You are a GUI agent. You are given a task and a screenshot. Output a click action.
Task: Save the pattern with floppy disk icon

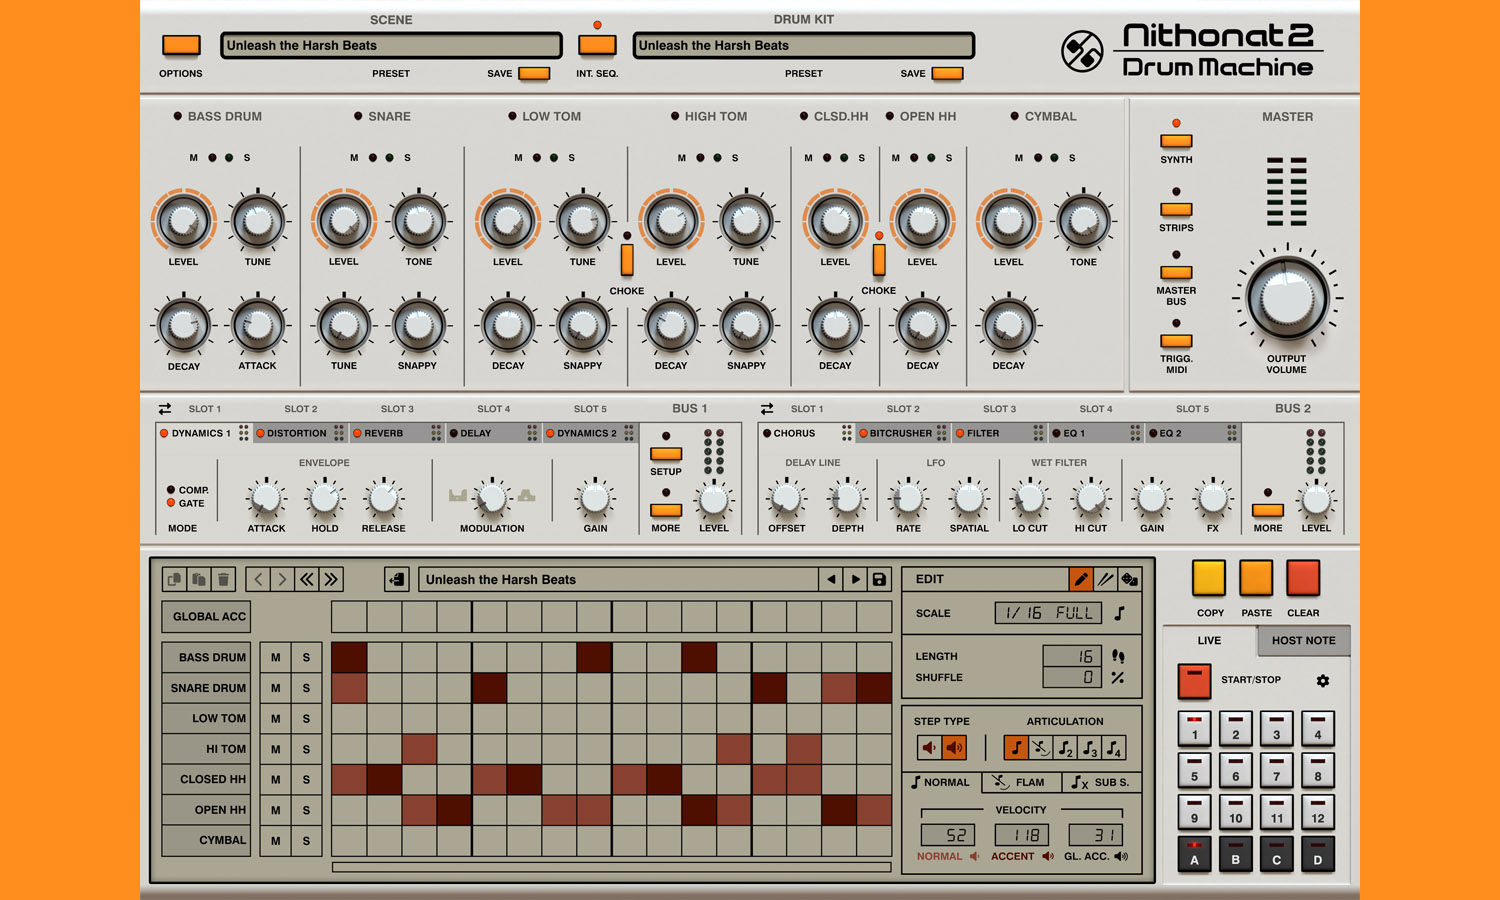point(879,579)
